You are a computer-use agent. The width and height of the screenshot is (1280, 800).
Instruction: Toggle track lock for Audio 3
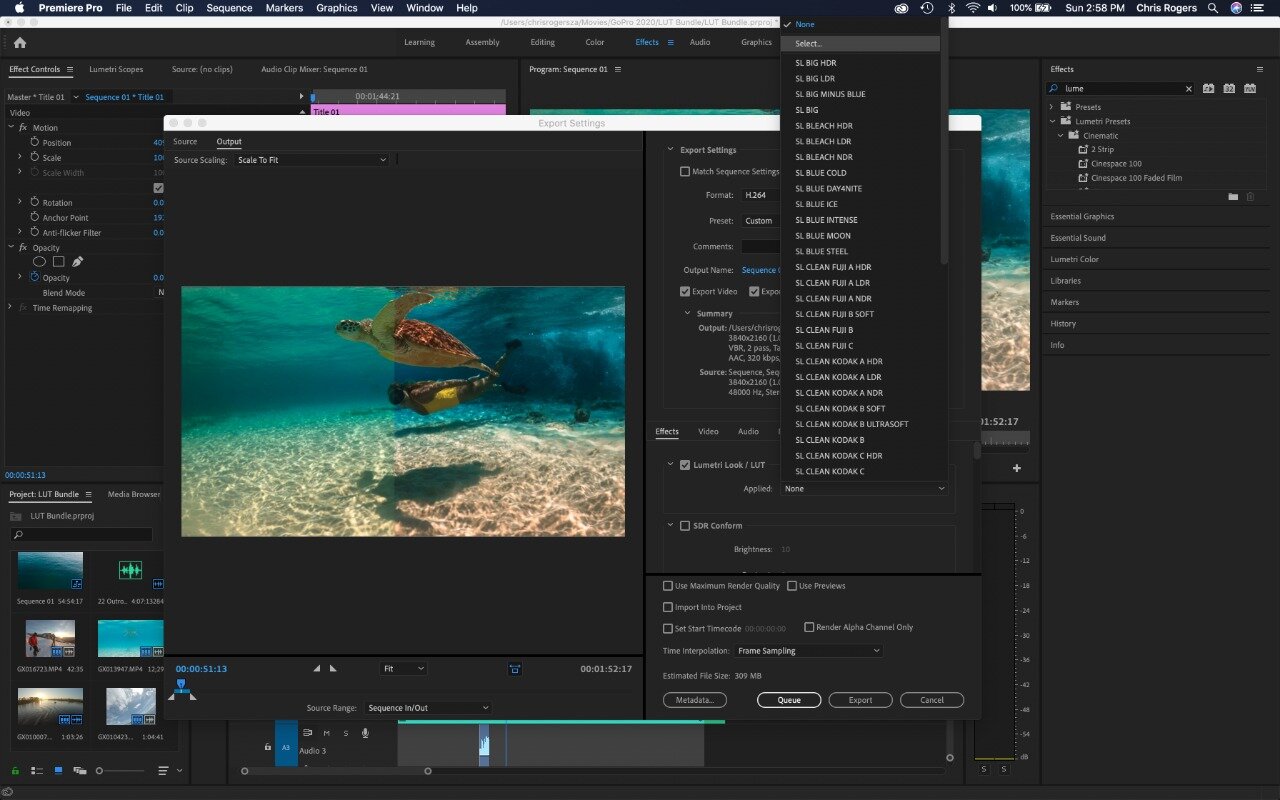(x=267, y=747)
